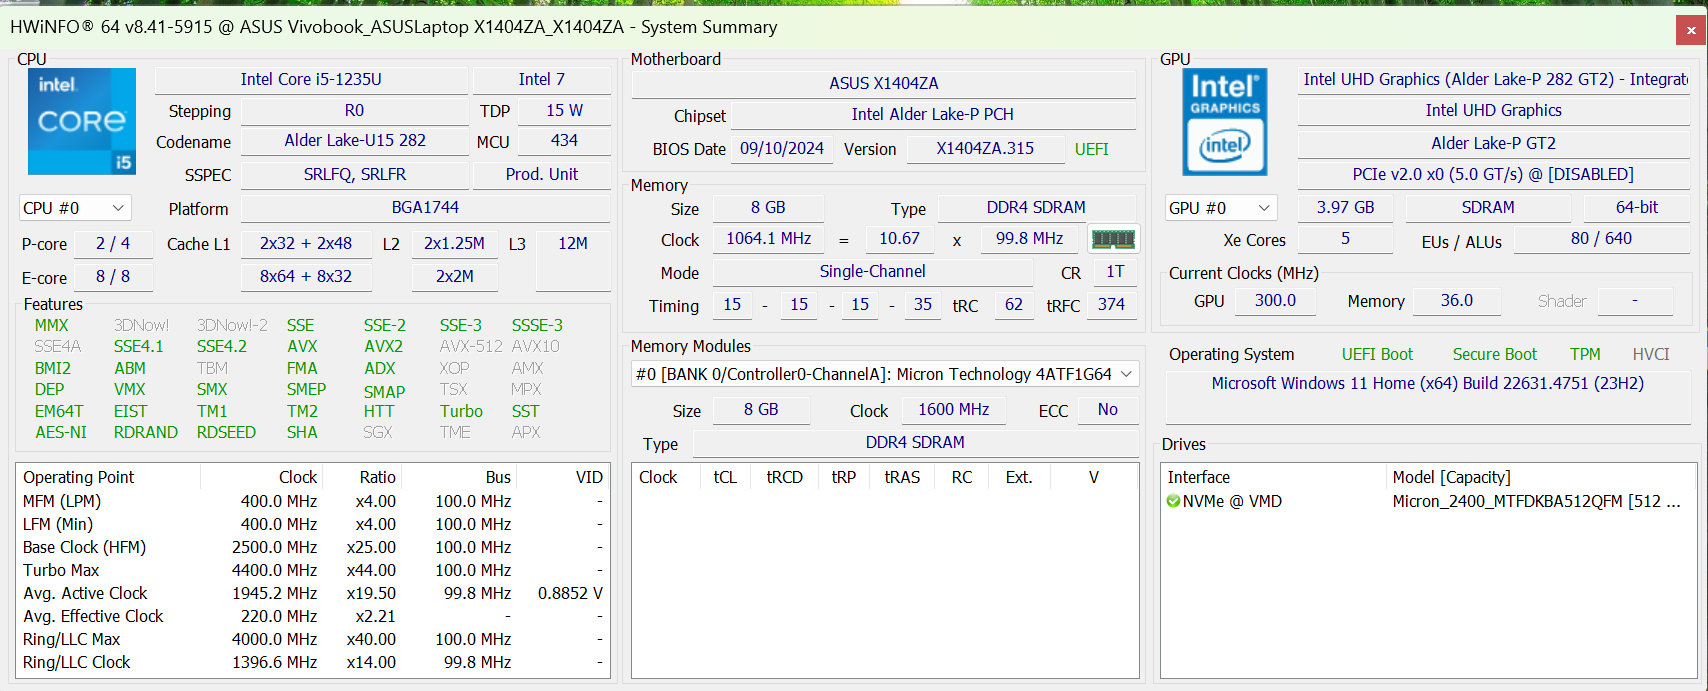Click the GPU memory clock 36.0 value

(x=1456, y=300)
